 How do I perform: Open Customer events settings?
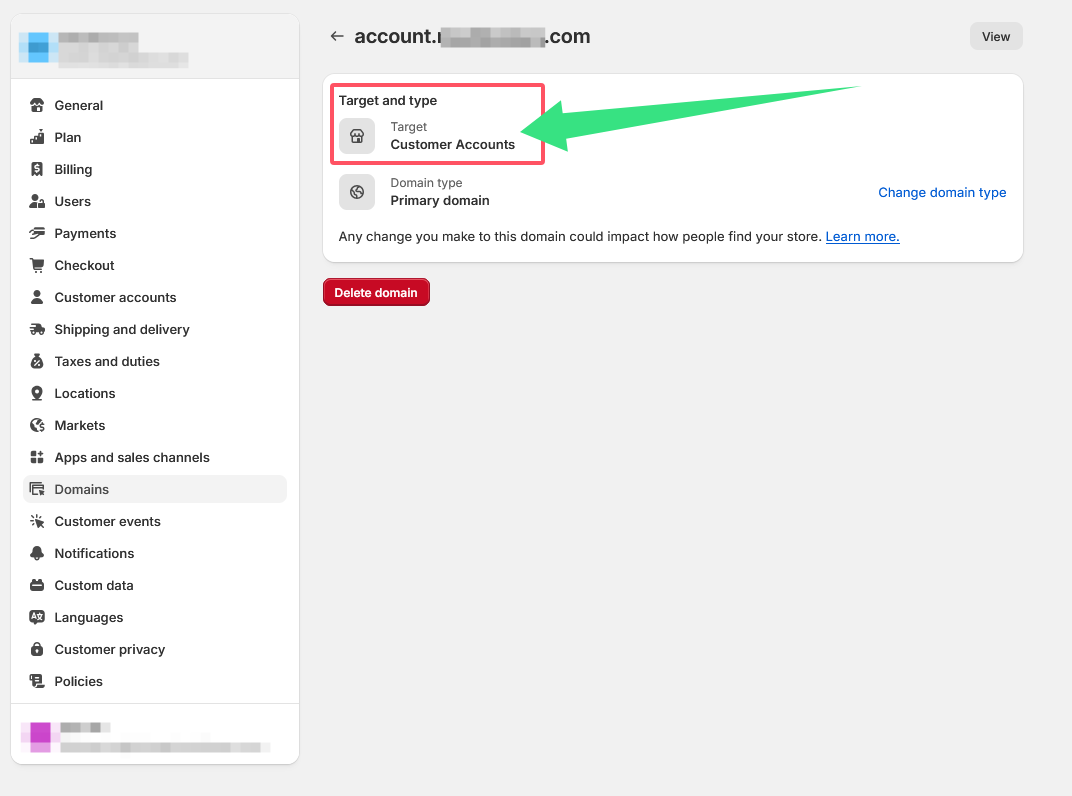point(107,521)
